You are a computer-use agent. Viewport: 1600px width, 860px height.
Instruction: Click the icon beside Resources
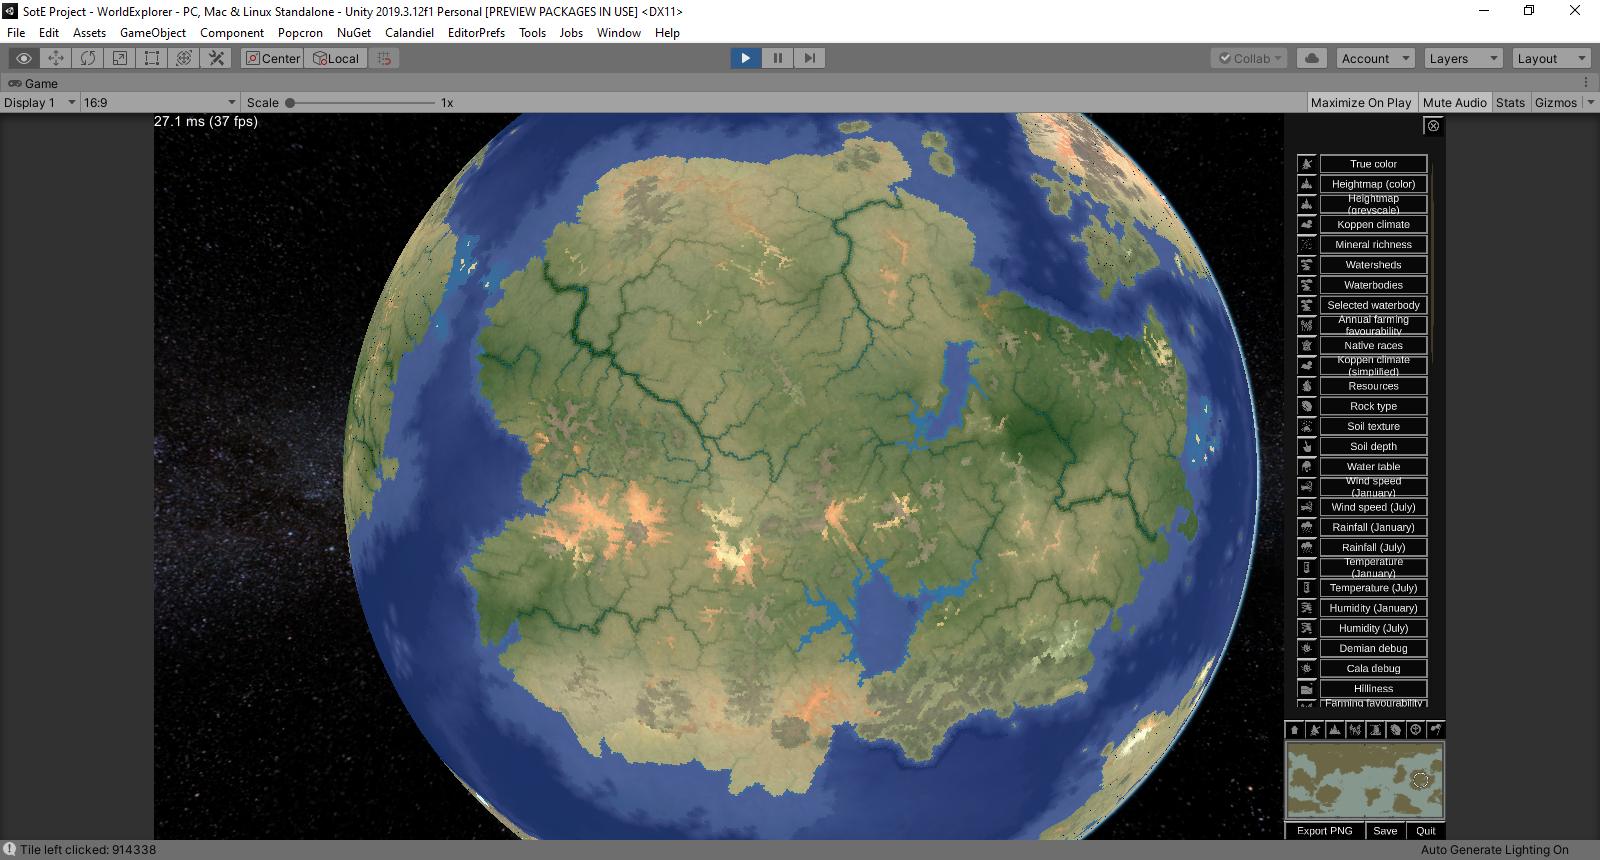pos(1307,386)
